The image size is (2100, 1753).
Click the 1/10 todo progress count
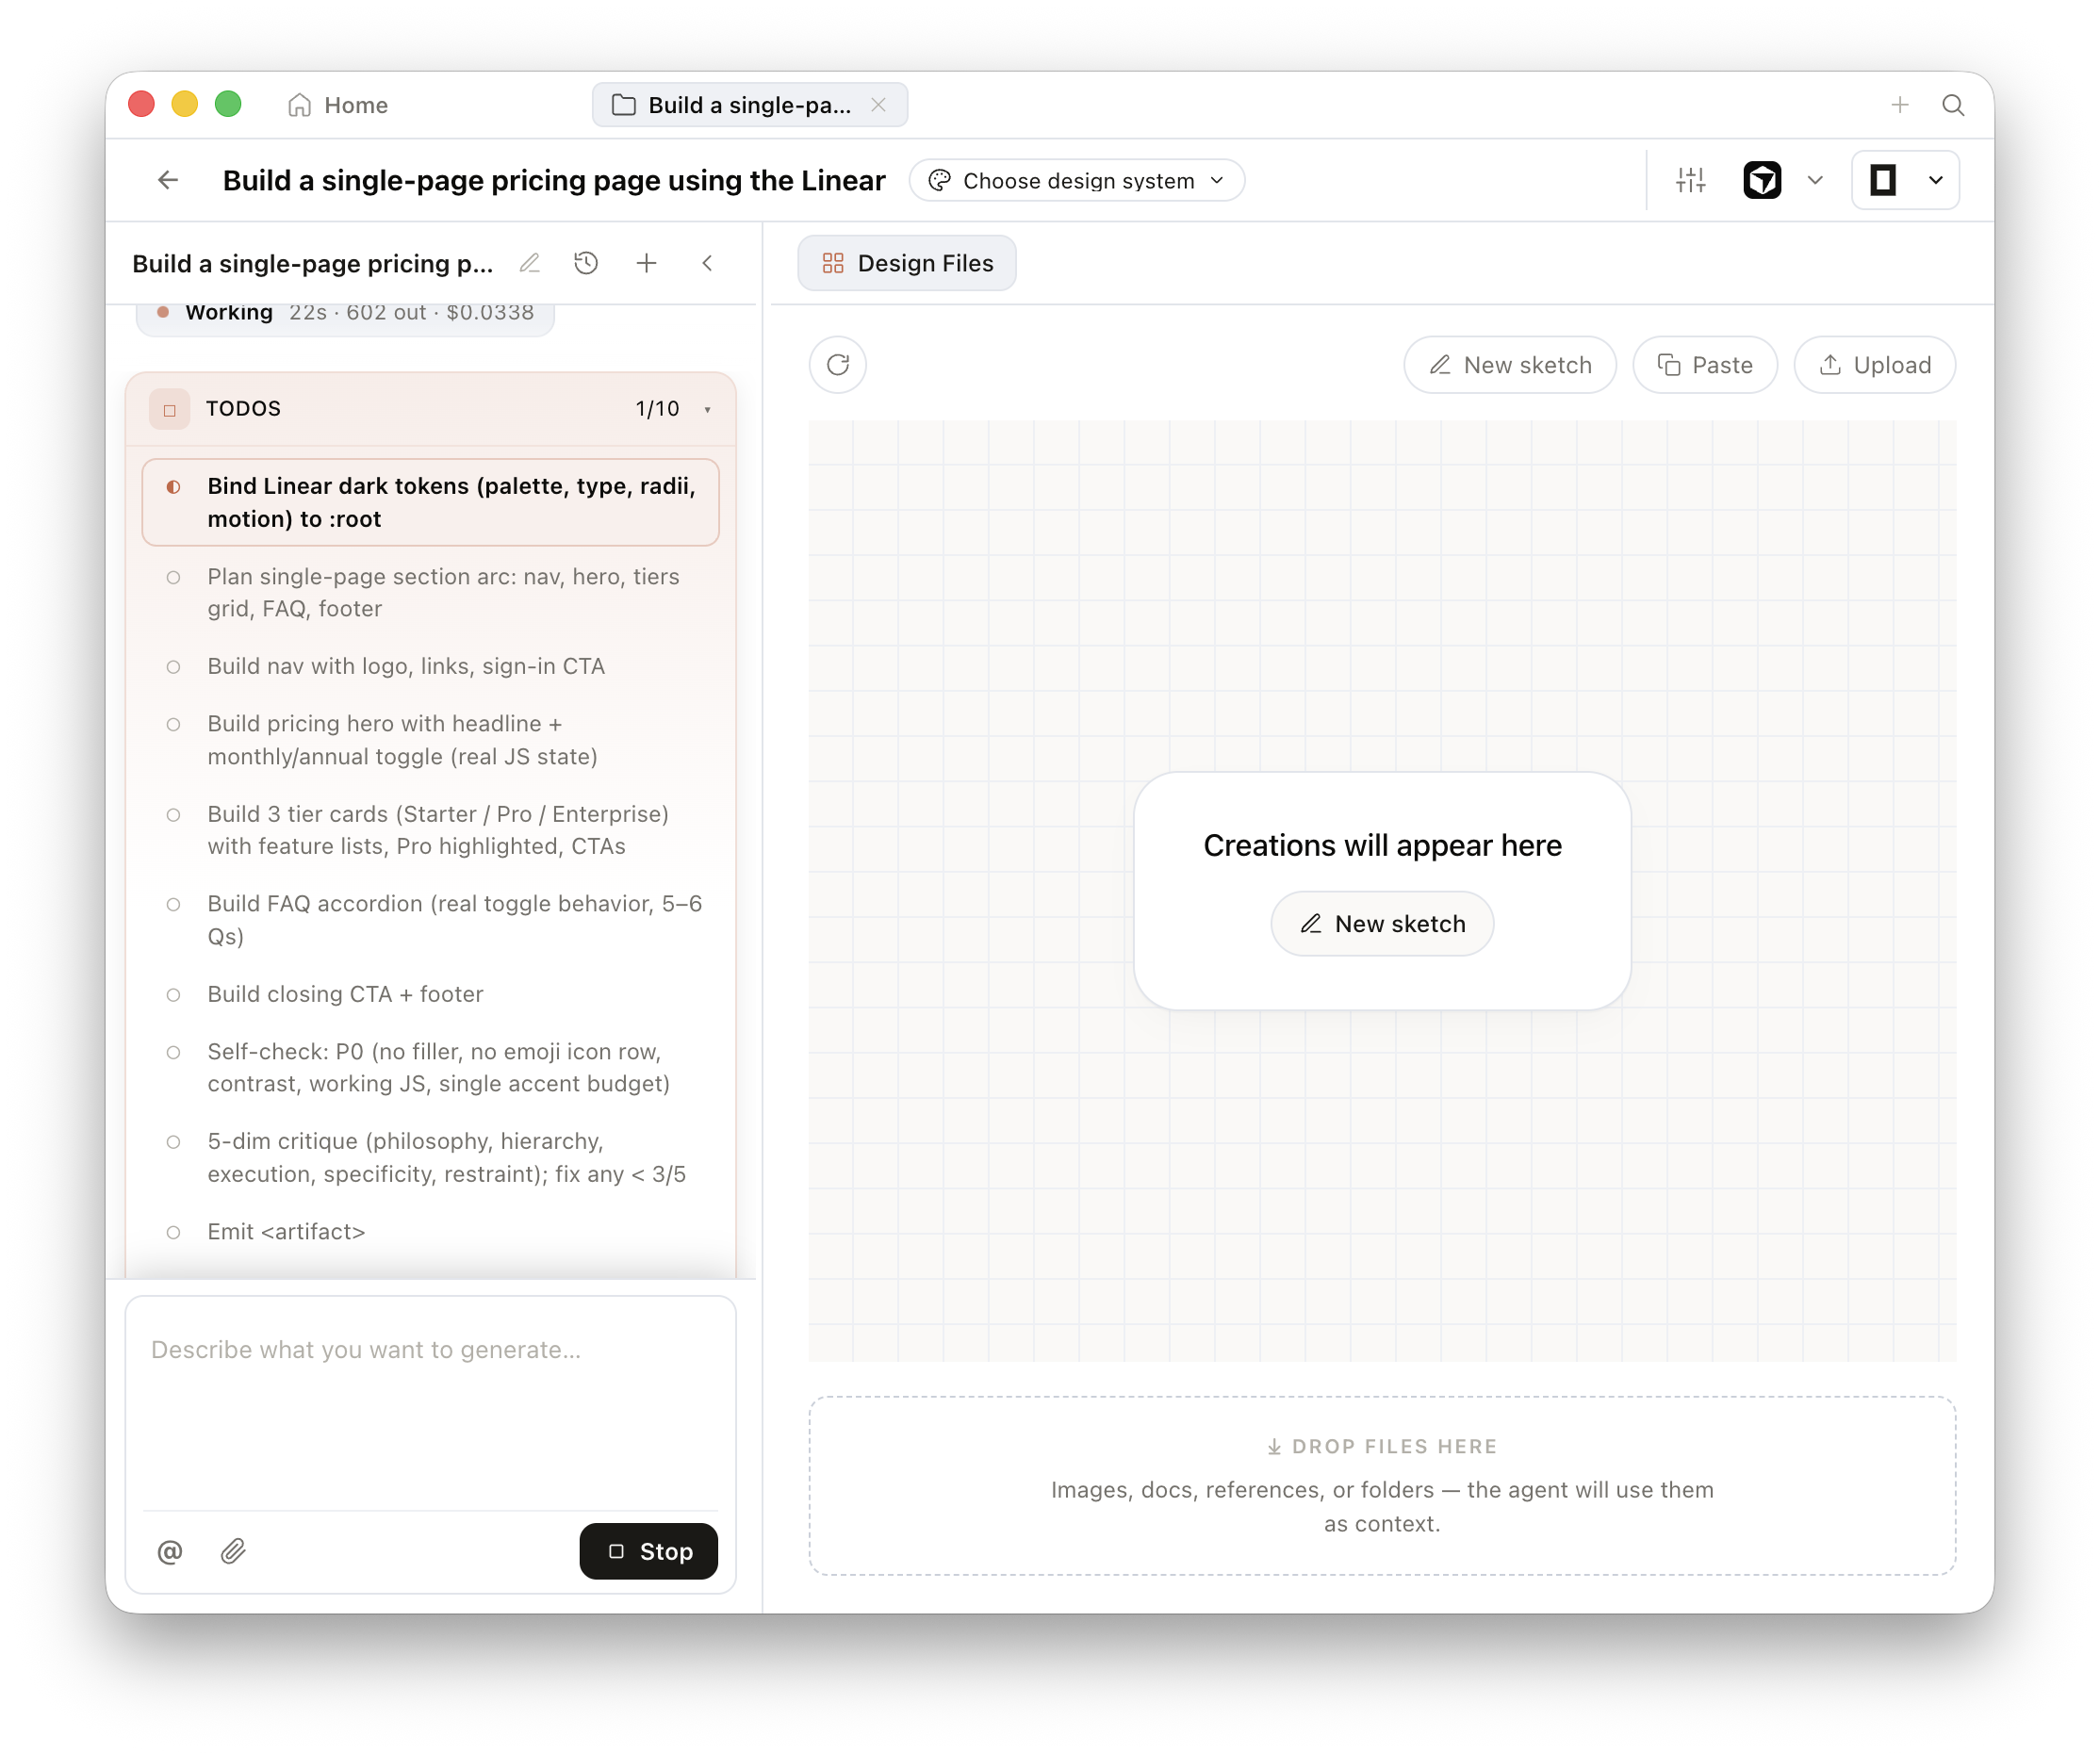(x=657, y=409)
